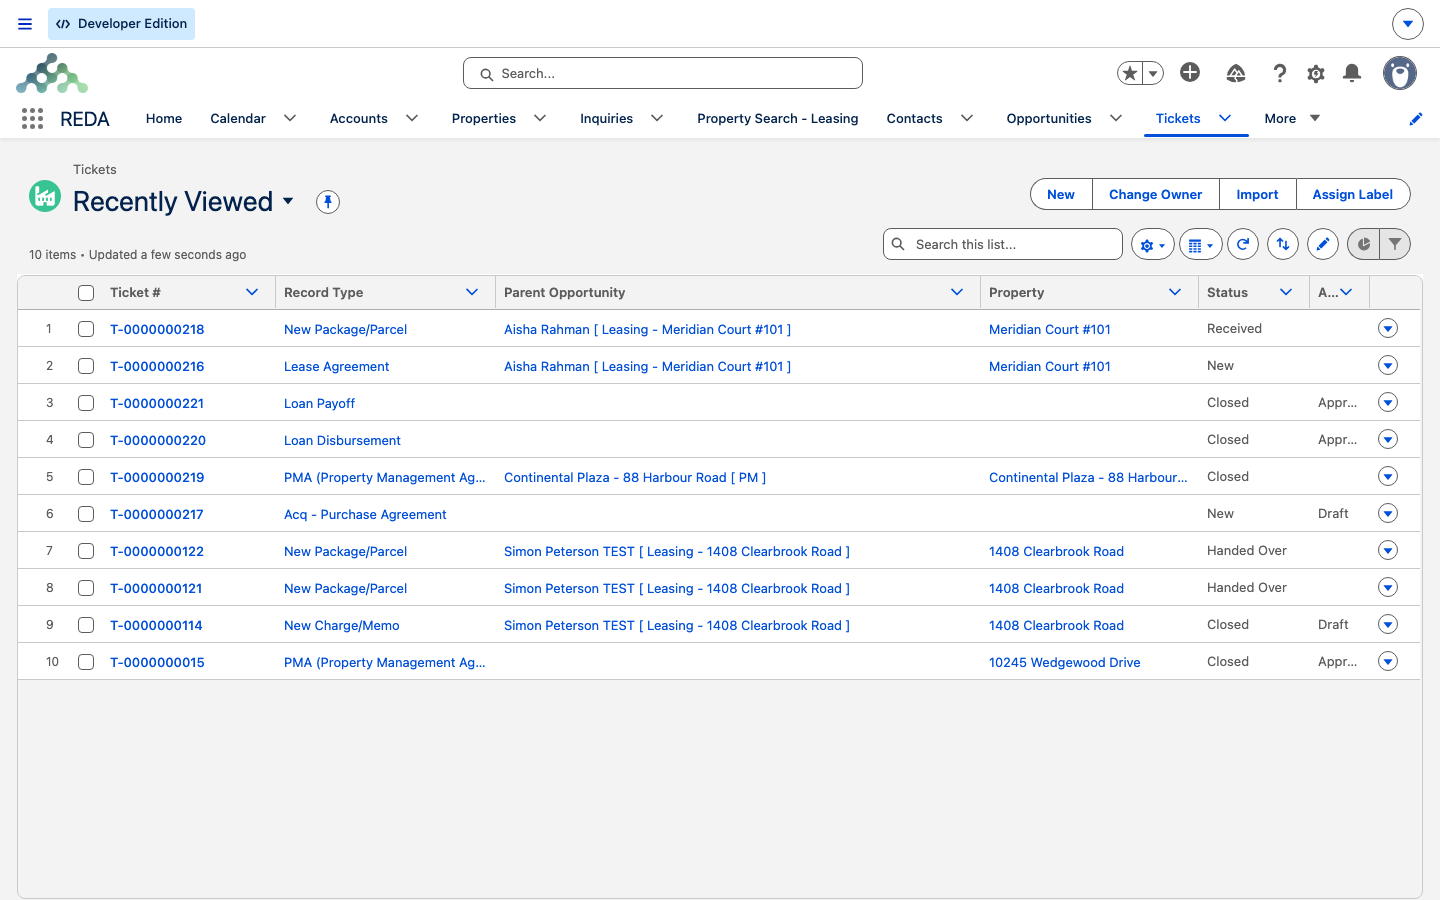
Task: Focus the Search this list field
Action: (1003, 244)
